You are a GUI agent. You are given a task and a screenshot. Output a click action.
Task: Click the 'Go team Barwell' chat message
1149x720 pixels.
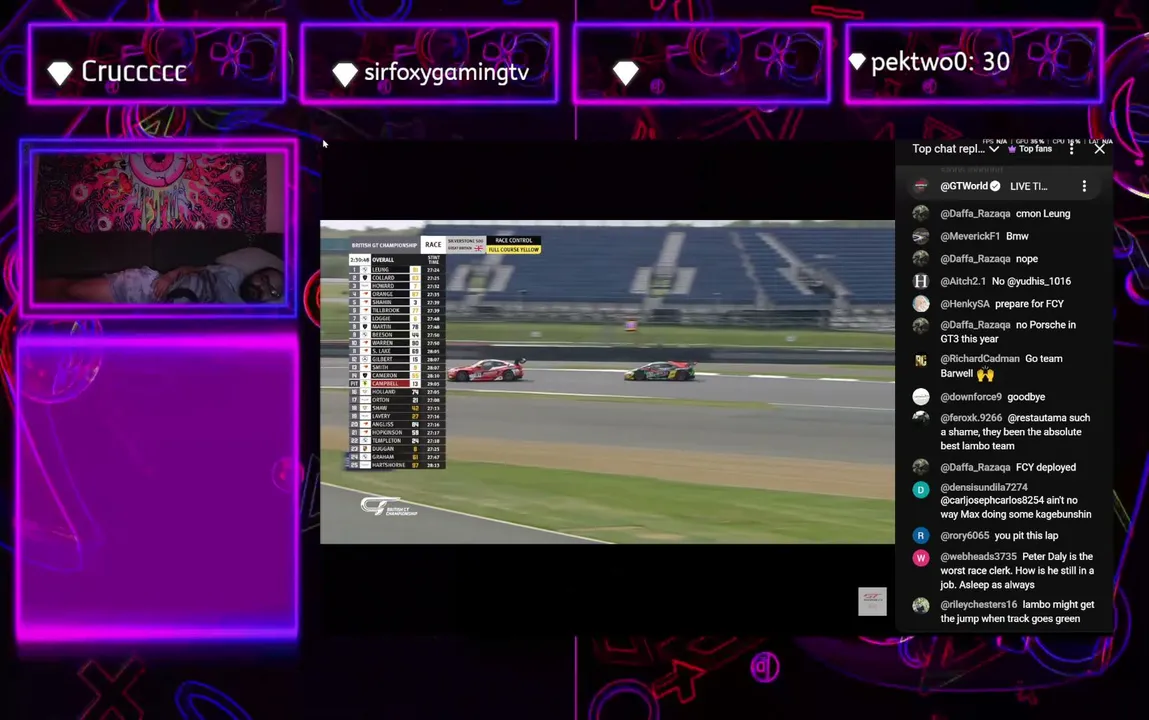pos(1001,365)
